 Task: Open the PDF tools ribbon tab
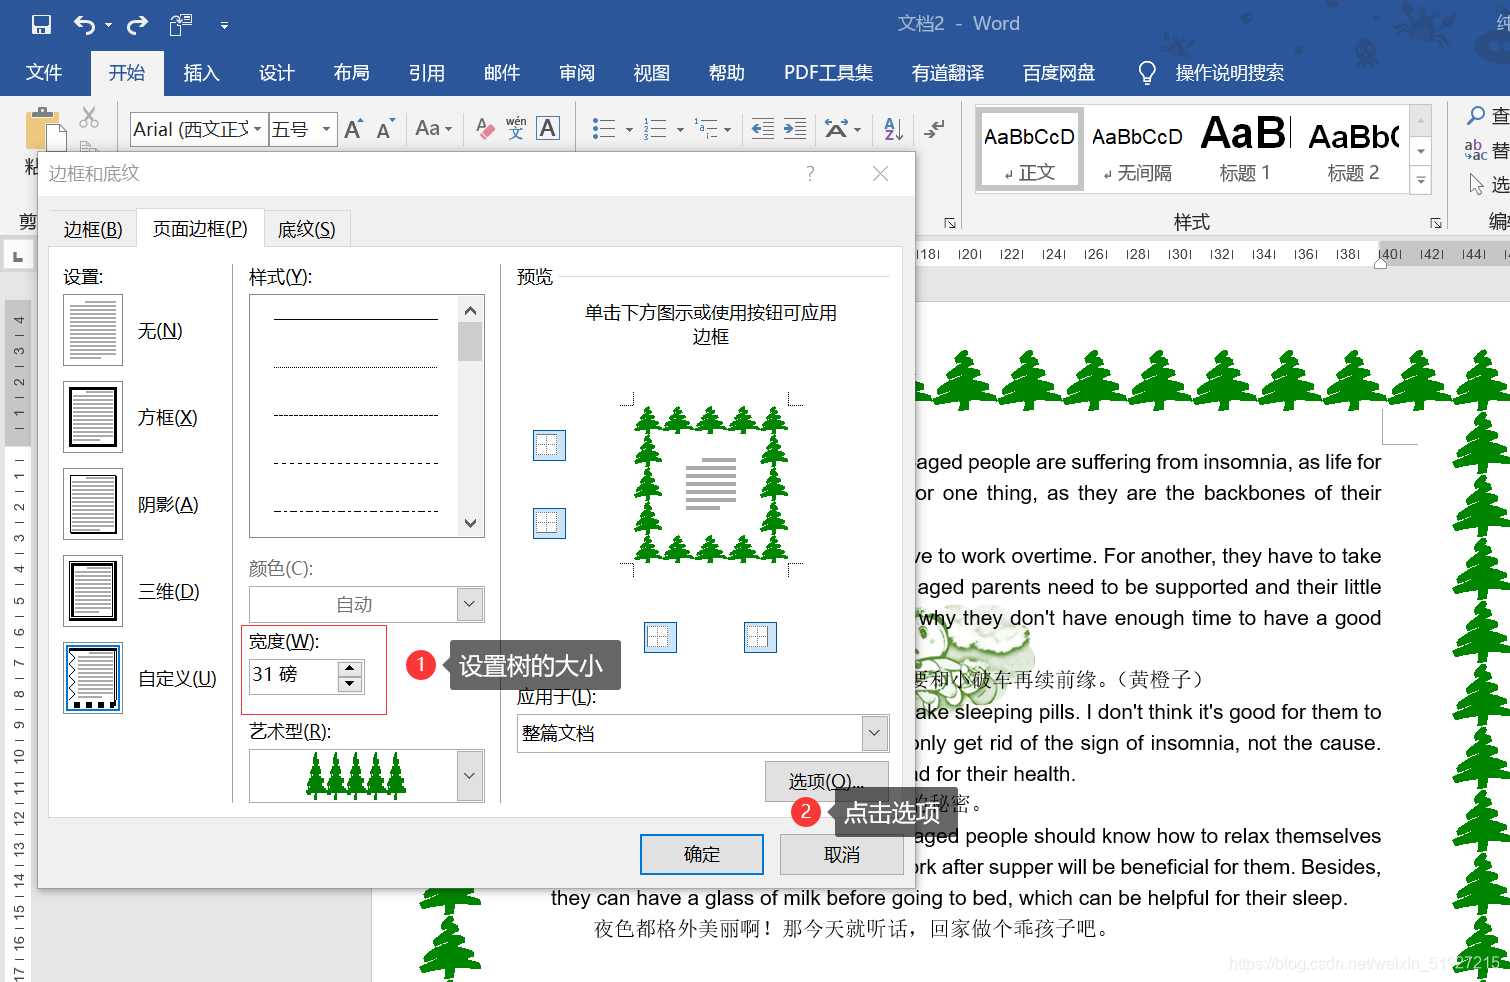pos(828,73)
